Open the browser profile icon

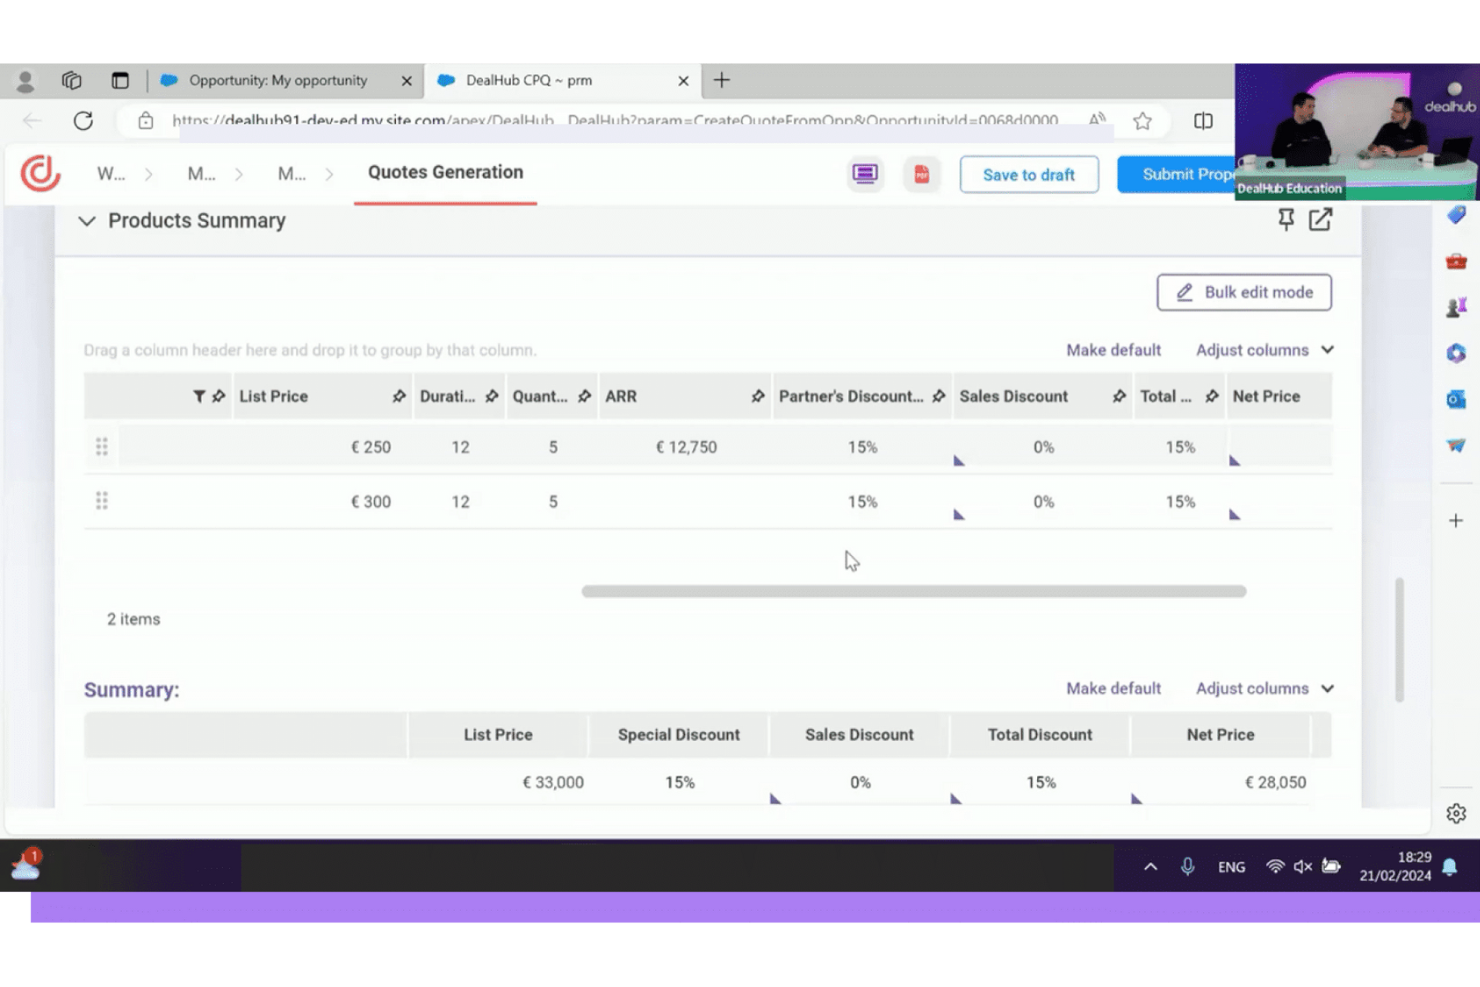point(25,81)
